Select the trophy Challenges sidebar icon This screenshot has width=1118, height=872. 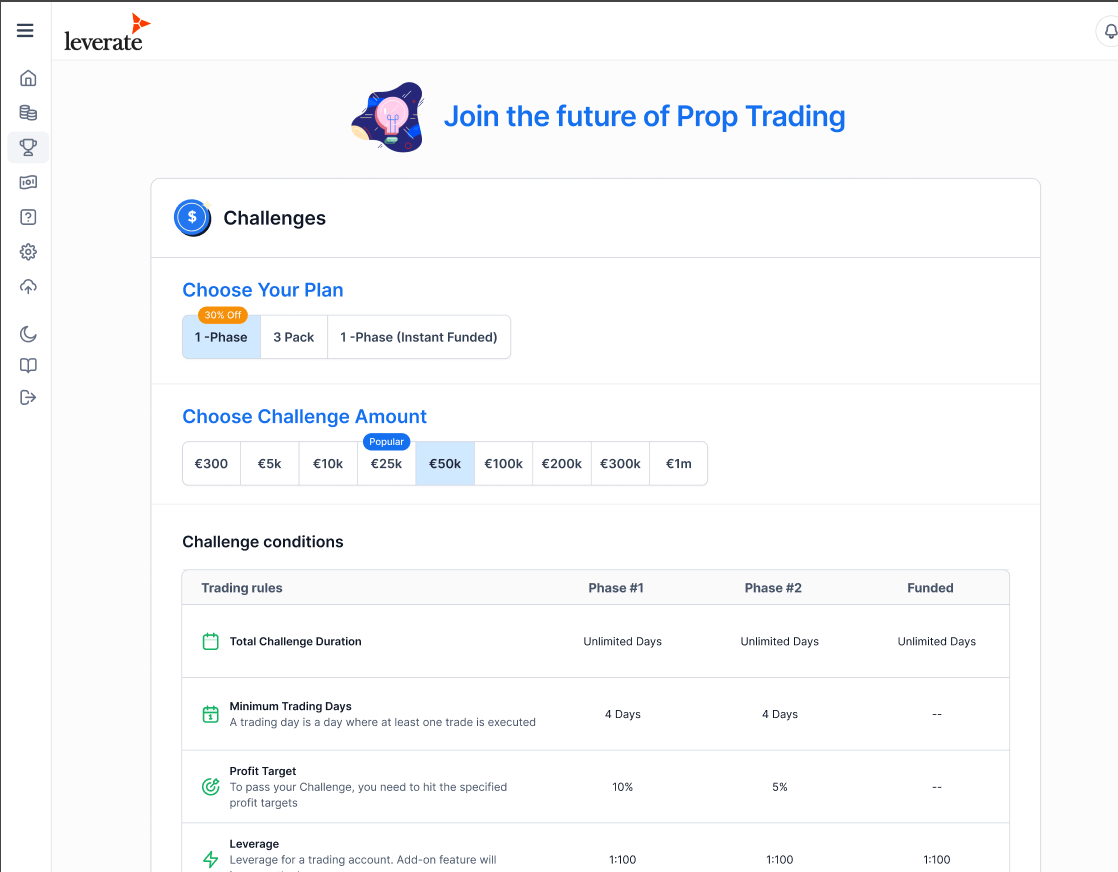click(28, 148)
